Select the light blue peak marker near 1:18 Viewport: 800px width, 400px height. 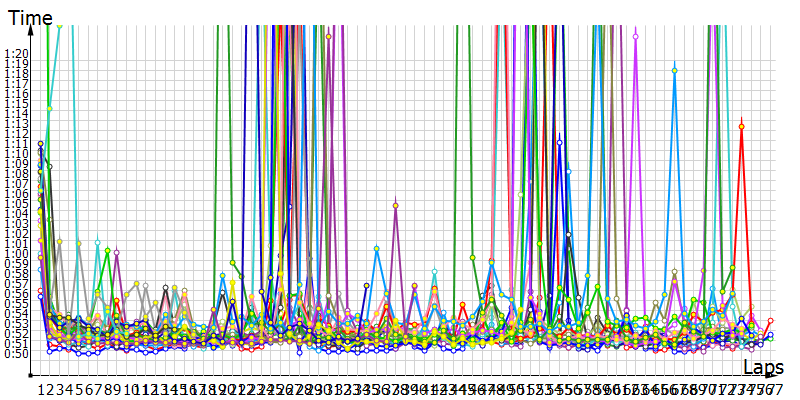pyautogui.click(x=674, y=71)
